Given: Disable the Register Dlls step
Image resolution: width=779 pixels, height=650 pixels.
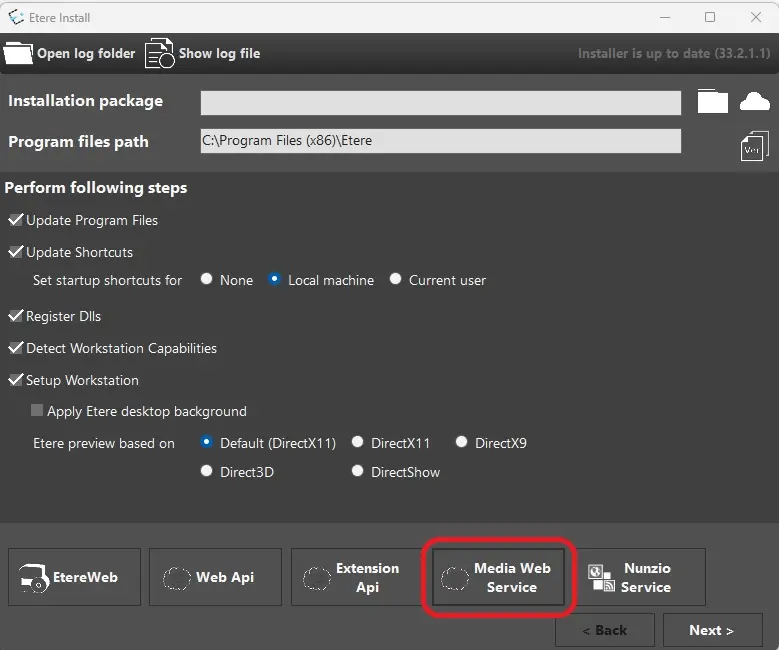Looking at the screenshot, I should pyautogui.click(x=16, y=316).
